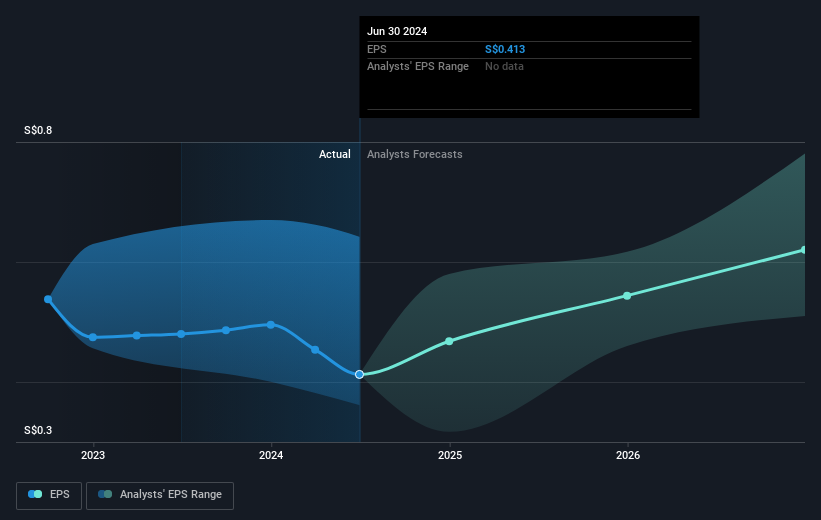The image size is (821, 520).
Task: Click the tooltip EPS value S$0.413
Action: coord(505,49)
